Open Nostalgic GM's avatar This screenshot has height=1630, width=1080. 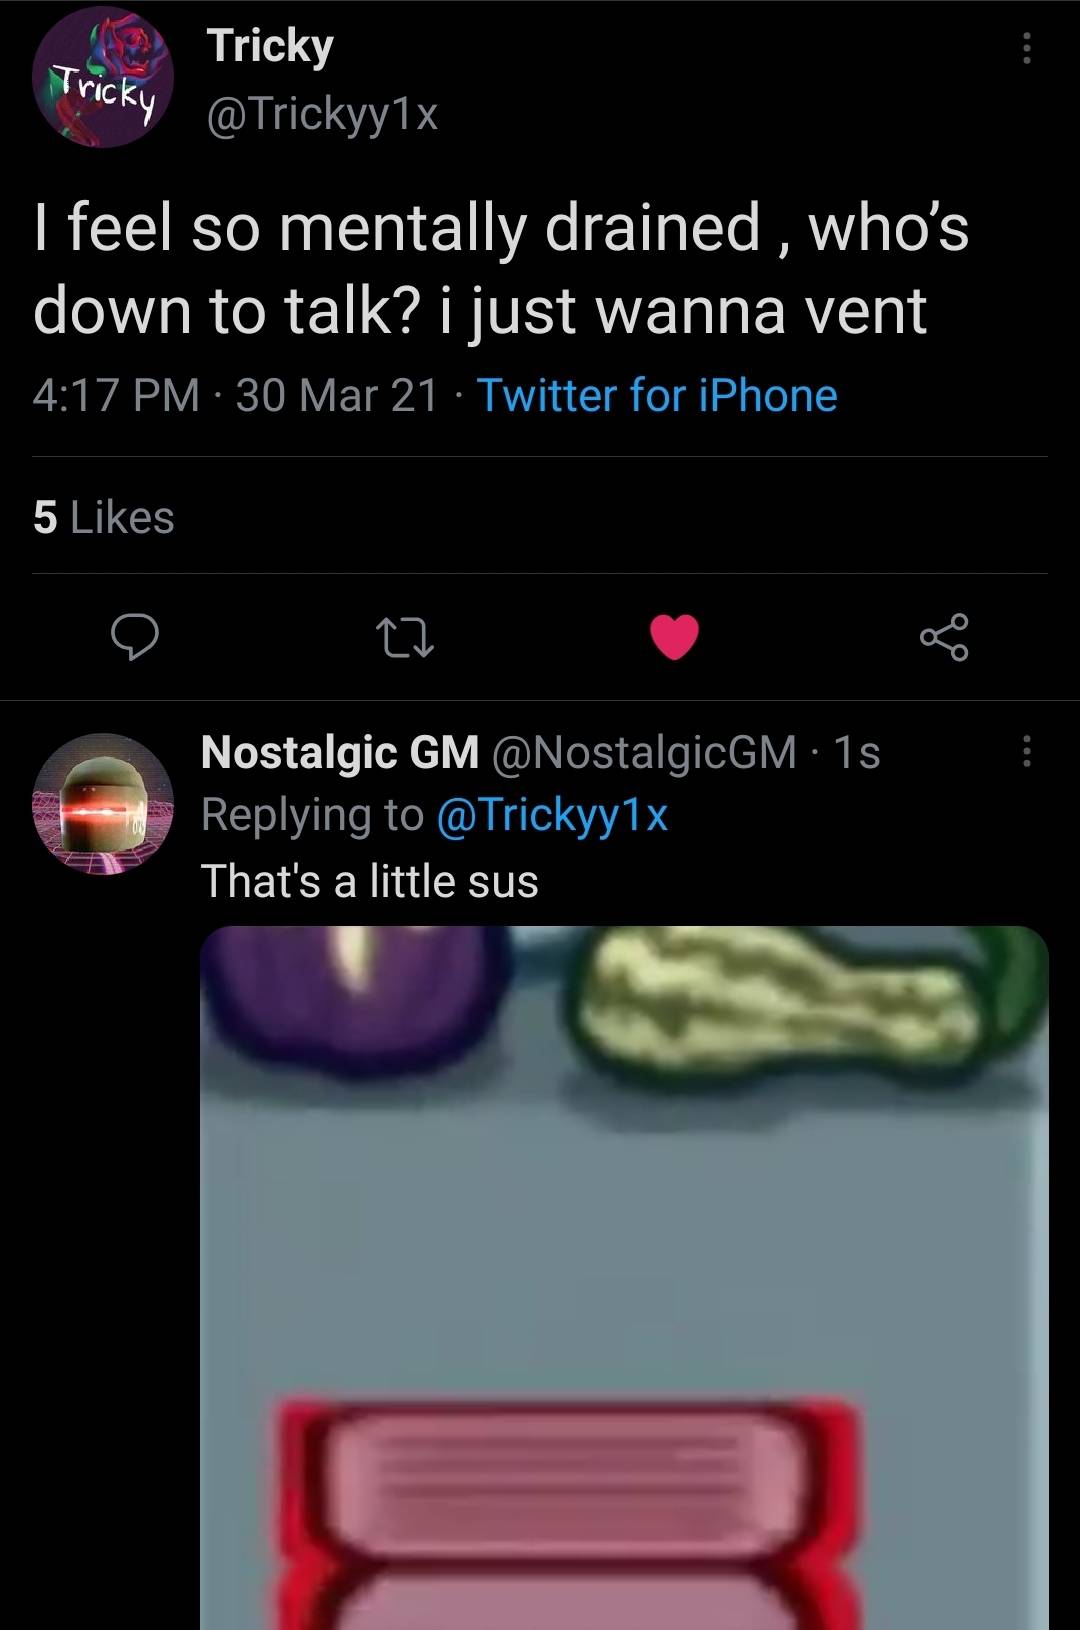coord(103,804)
